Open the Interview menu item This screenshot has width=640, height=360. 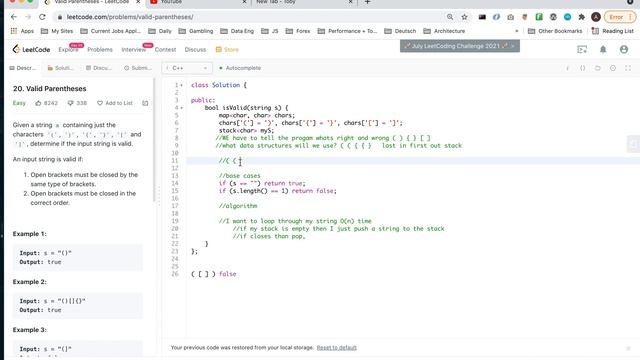133,50
